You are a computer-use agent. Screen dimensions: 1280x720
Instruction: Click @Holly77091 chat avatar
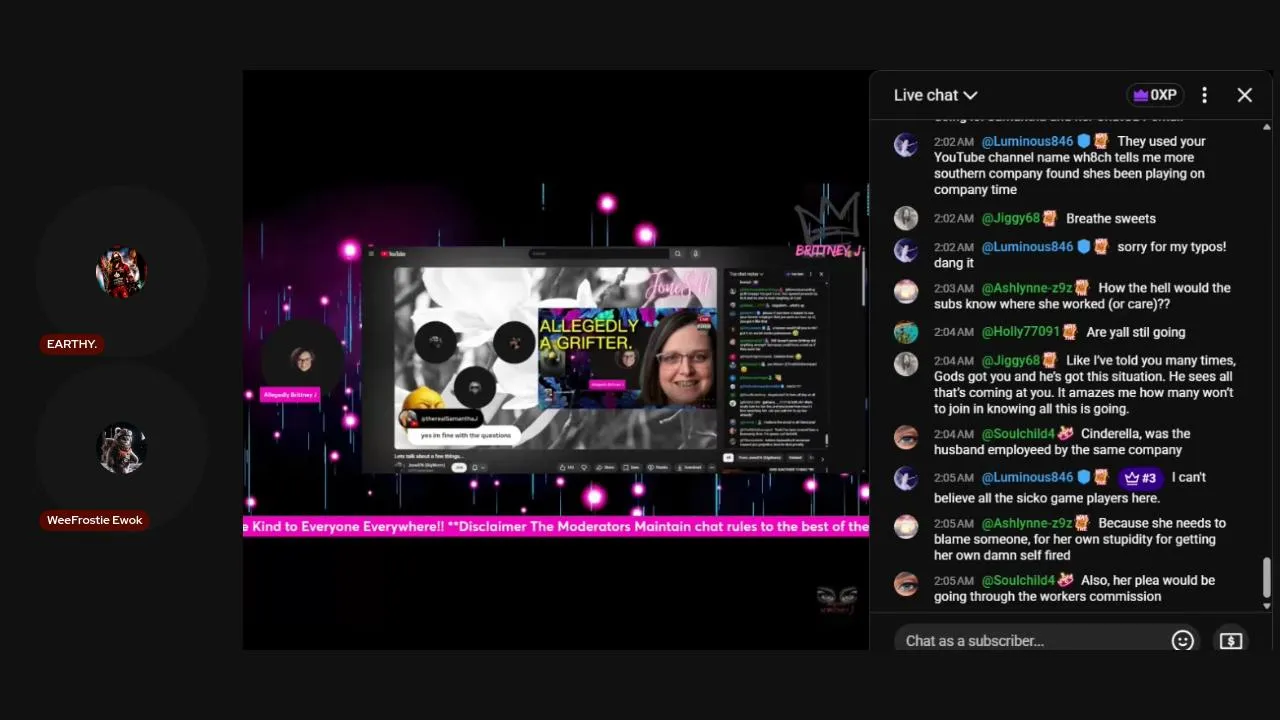pos(906,332)
